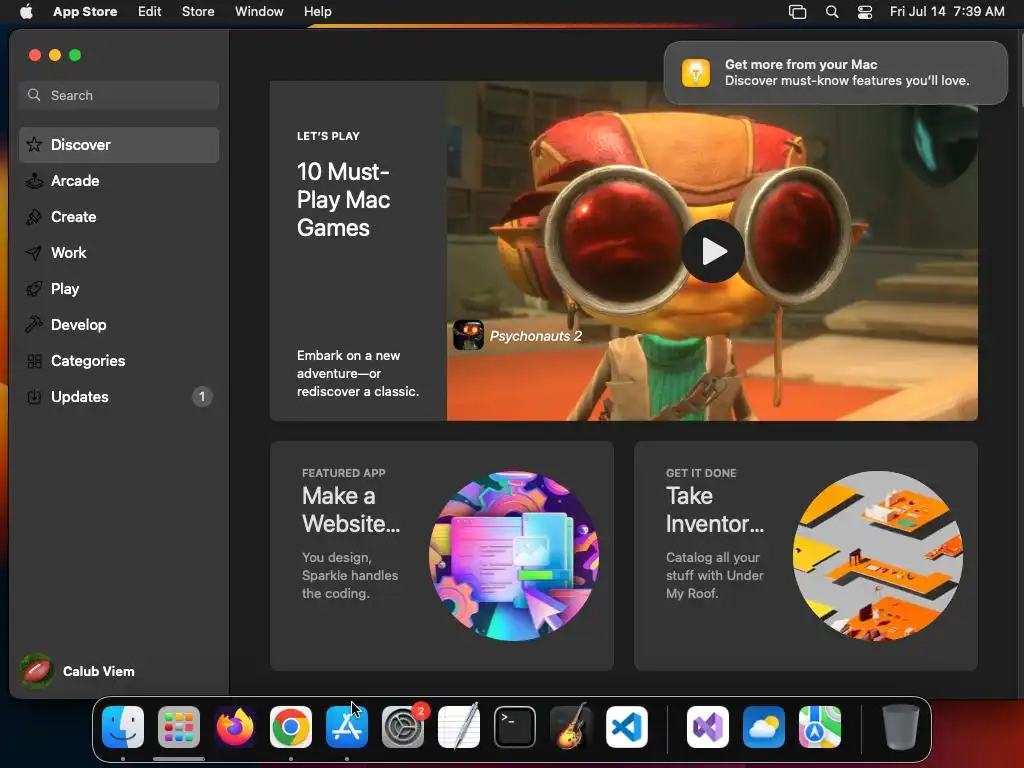The width and height of the screenshot is (1024, 768).
Task: Click the Calub Viem avatar picture
Action: pyautogui.click(x=37, y=671)
